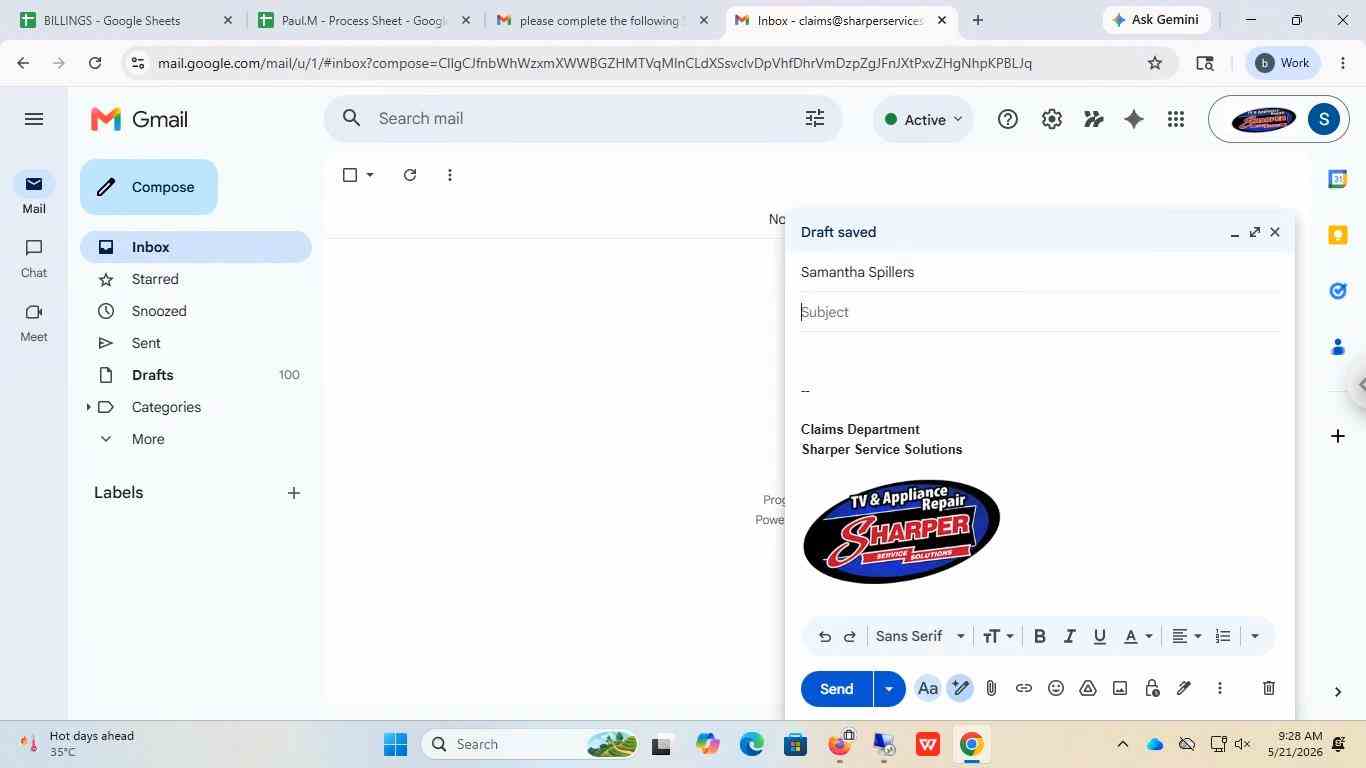Open the Sans Serif font dropdown
The image size is (1366, 768).
pos(920,636)
